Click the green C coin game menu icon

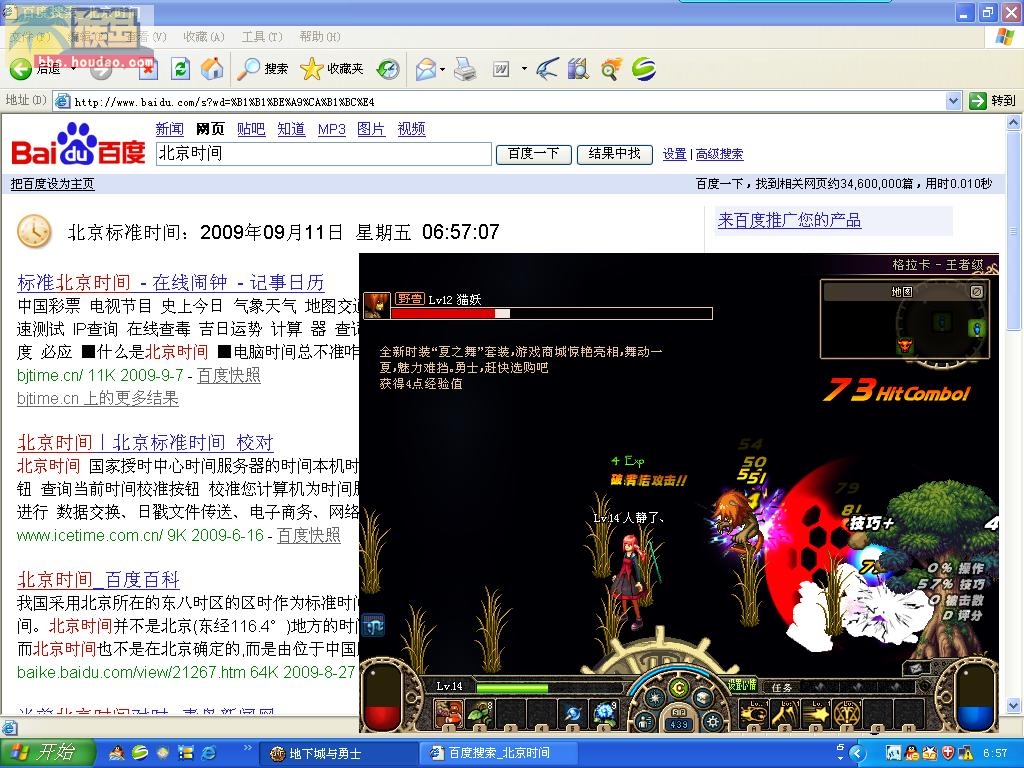click(x=679, y=688)
